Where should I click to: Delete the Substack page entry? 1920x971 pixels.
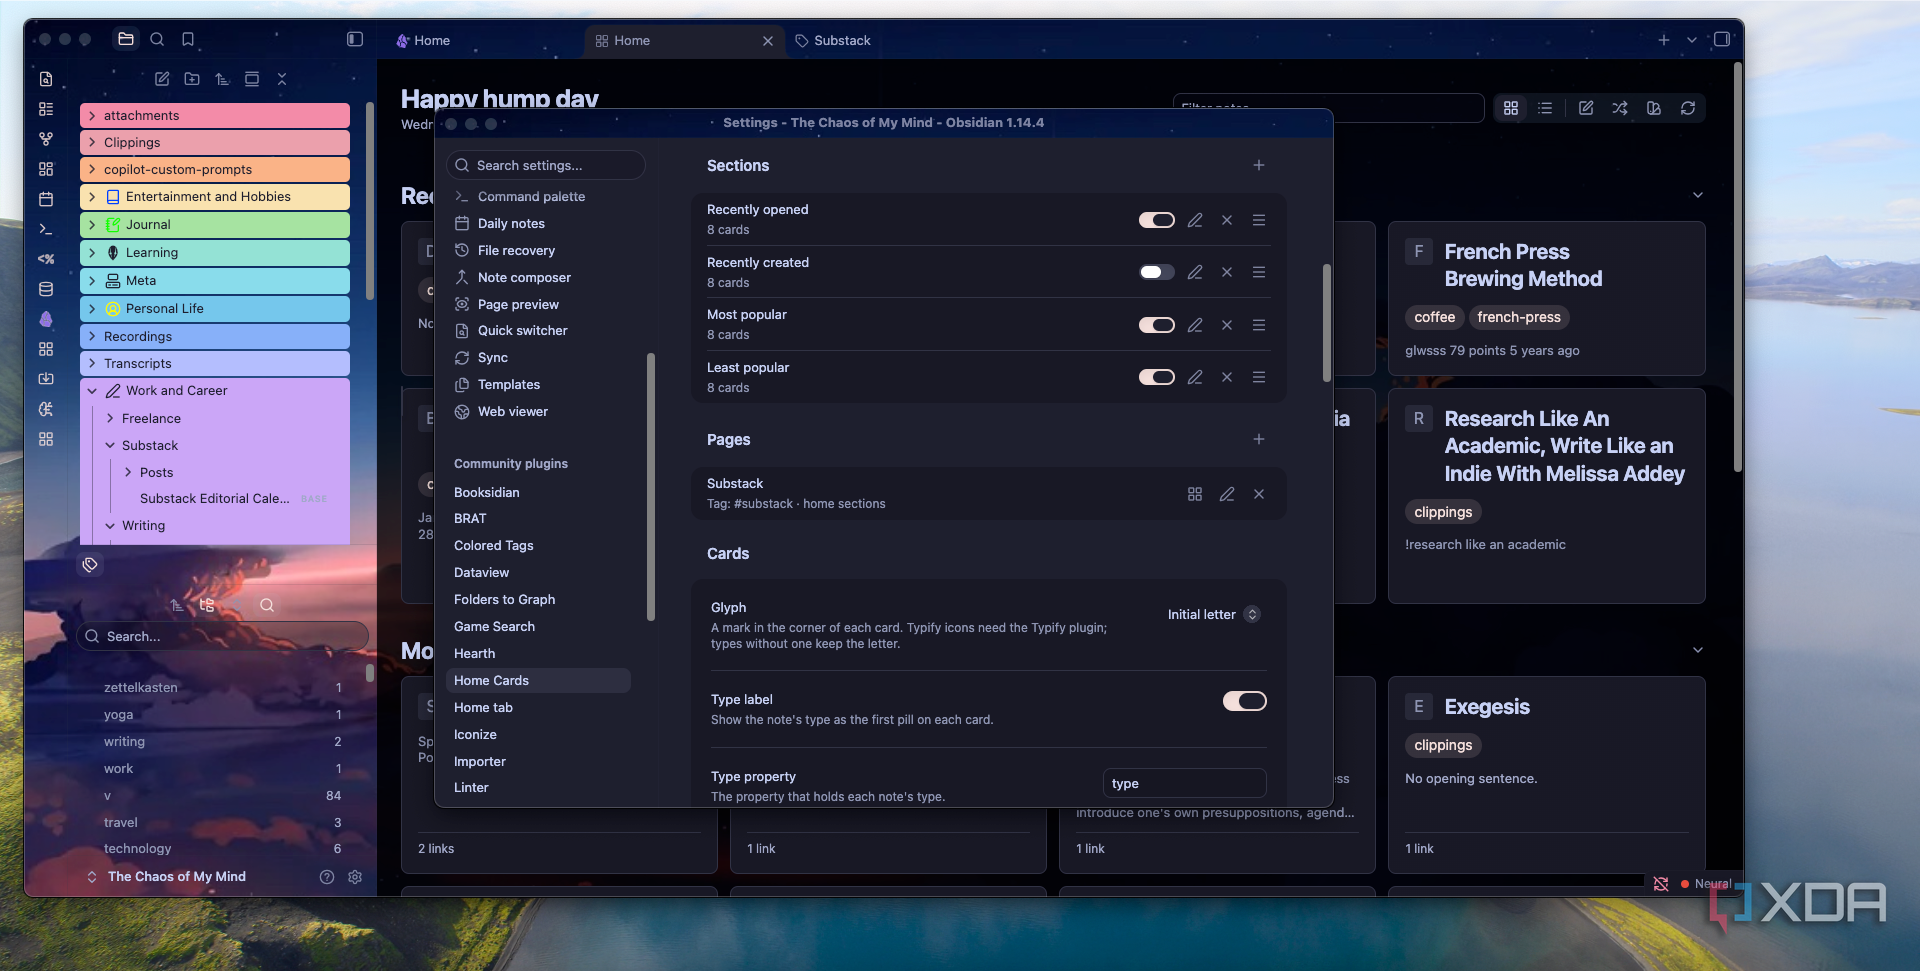(1259, 494)
